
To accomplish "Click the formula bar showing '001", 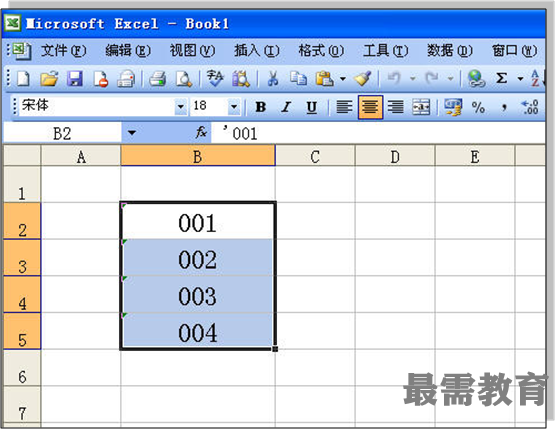I will [378, 133].
